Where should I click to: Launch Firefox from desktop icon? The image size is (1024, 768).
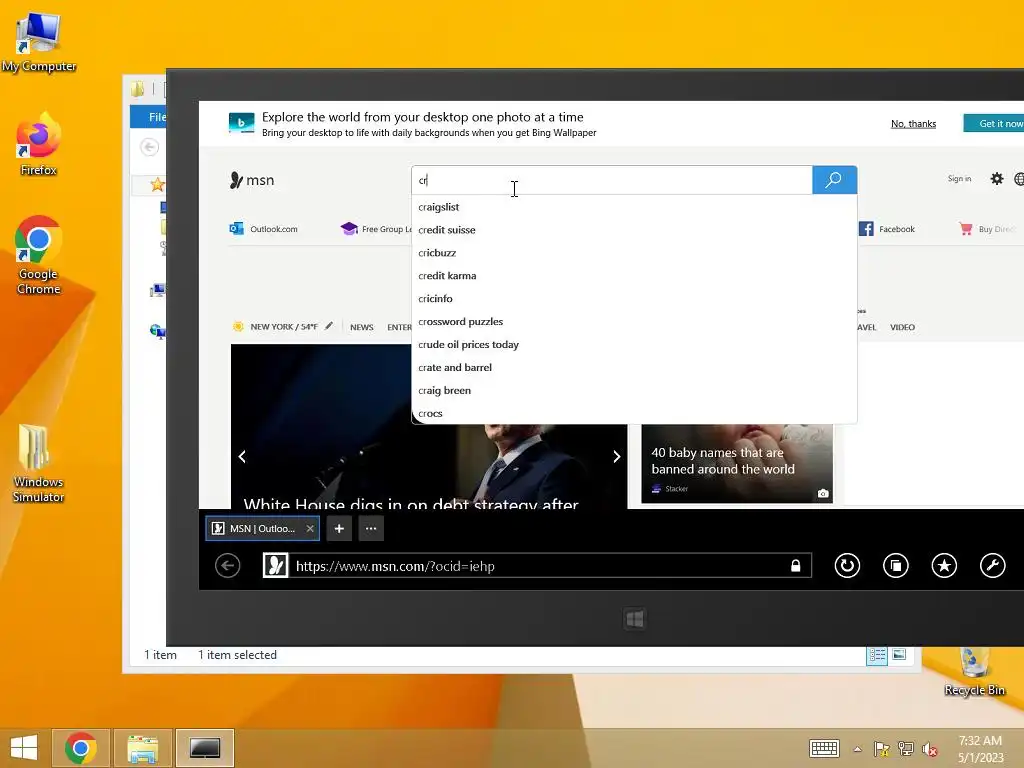(x=39, y=145)
